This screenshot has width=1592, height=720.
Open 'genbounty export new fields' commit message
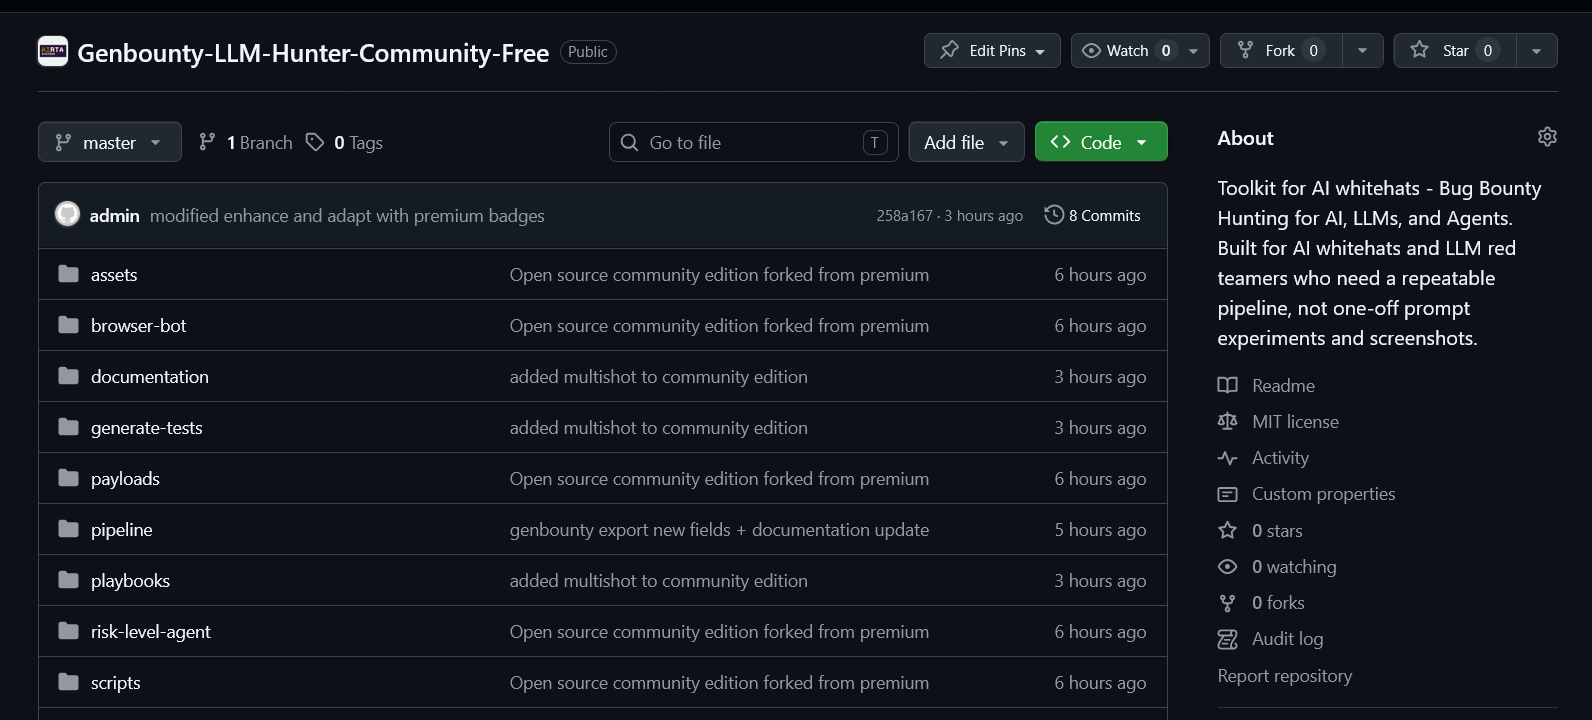coord(719,529)
